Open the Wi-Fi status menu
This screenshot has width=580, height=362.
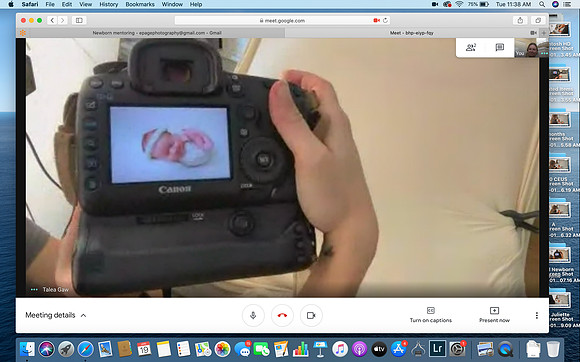459,4
